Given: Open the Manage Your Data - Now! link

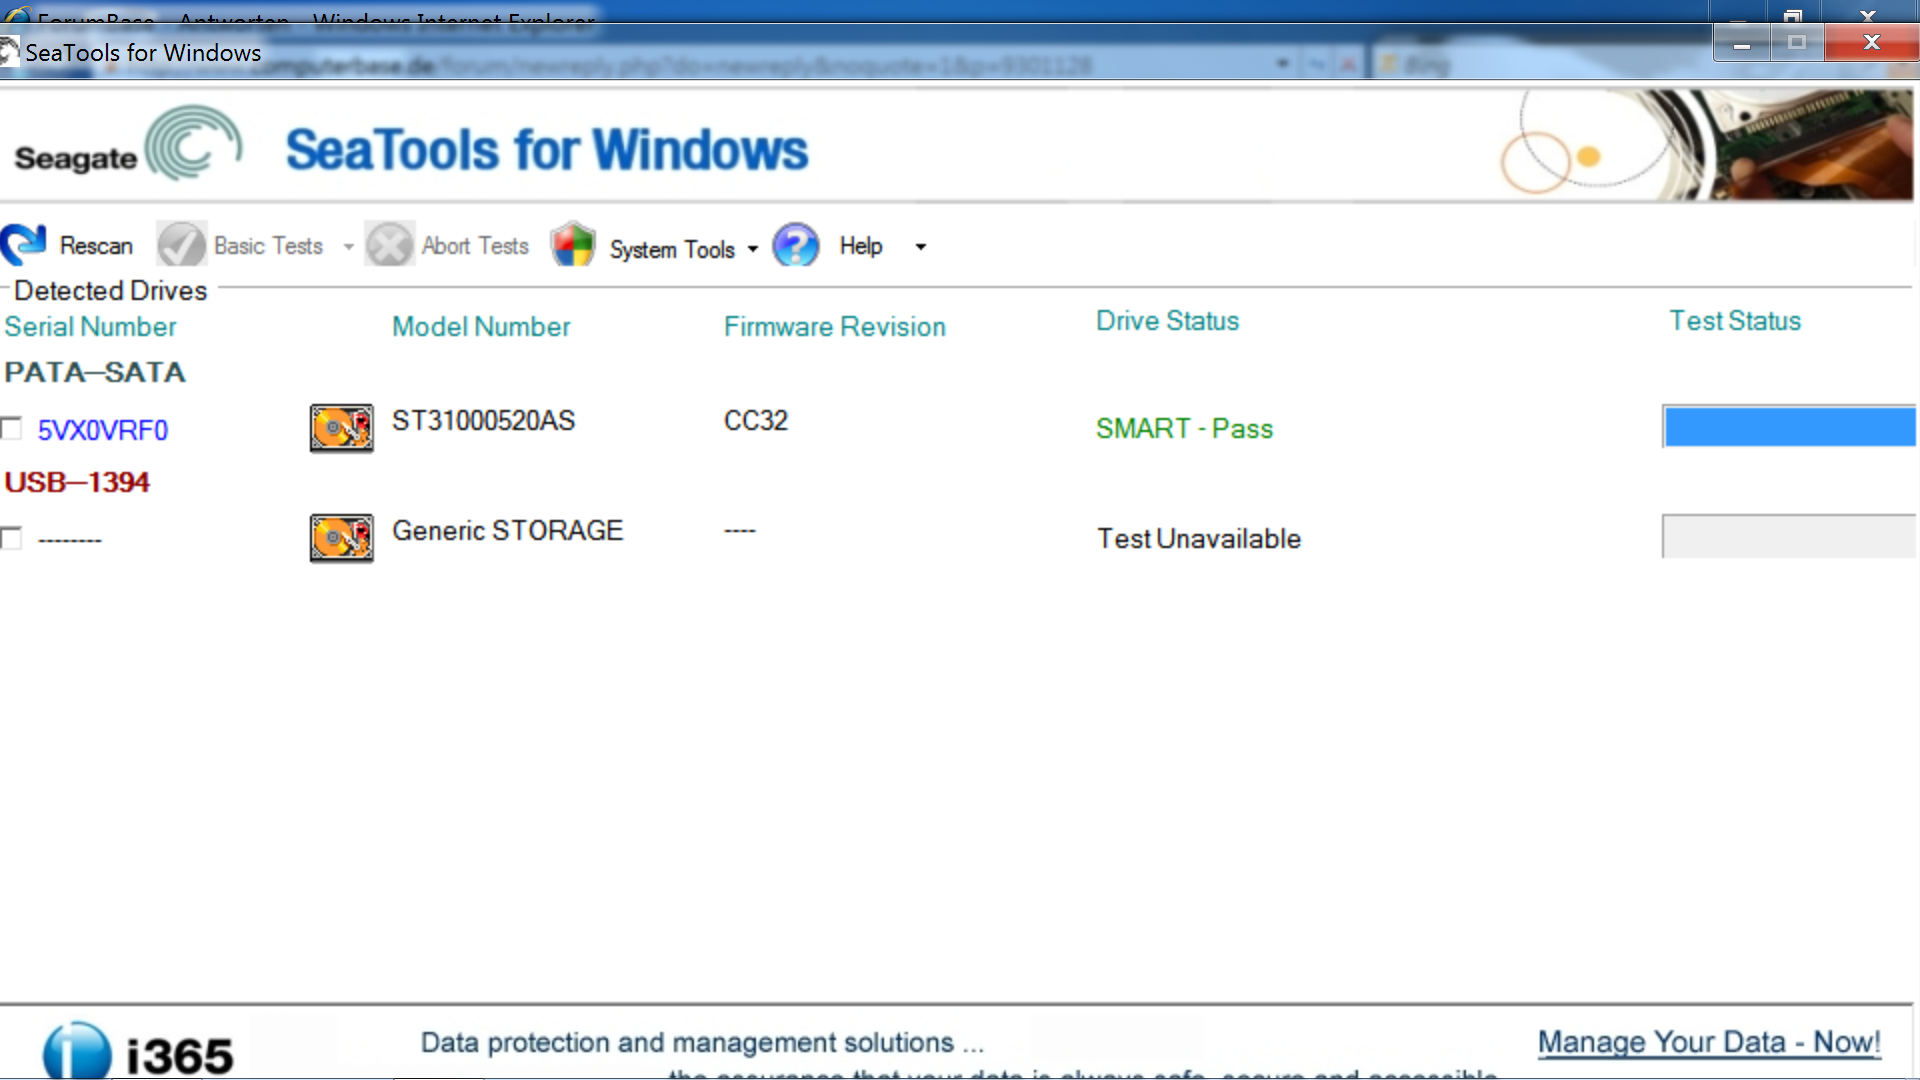Looking at the screenshot, I should click(x=1708, y=1042).
